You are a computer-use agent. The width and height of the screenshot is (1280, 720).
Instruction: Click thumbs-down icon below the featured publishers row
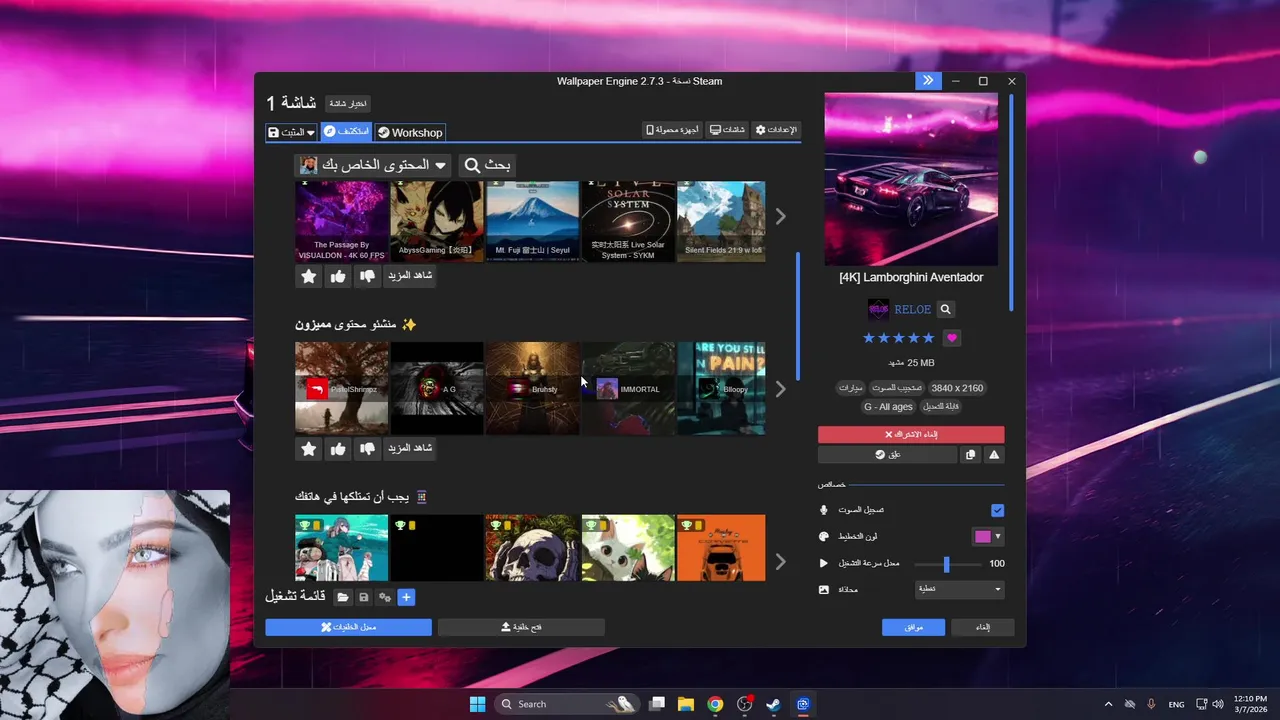[367, 449]
